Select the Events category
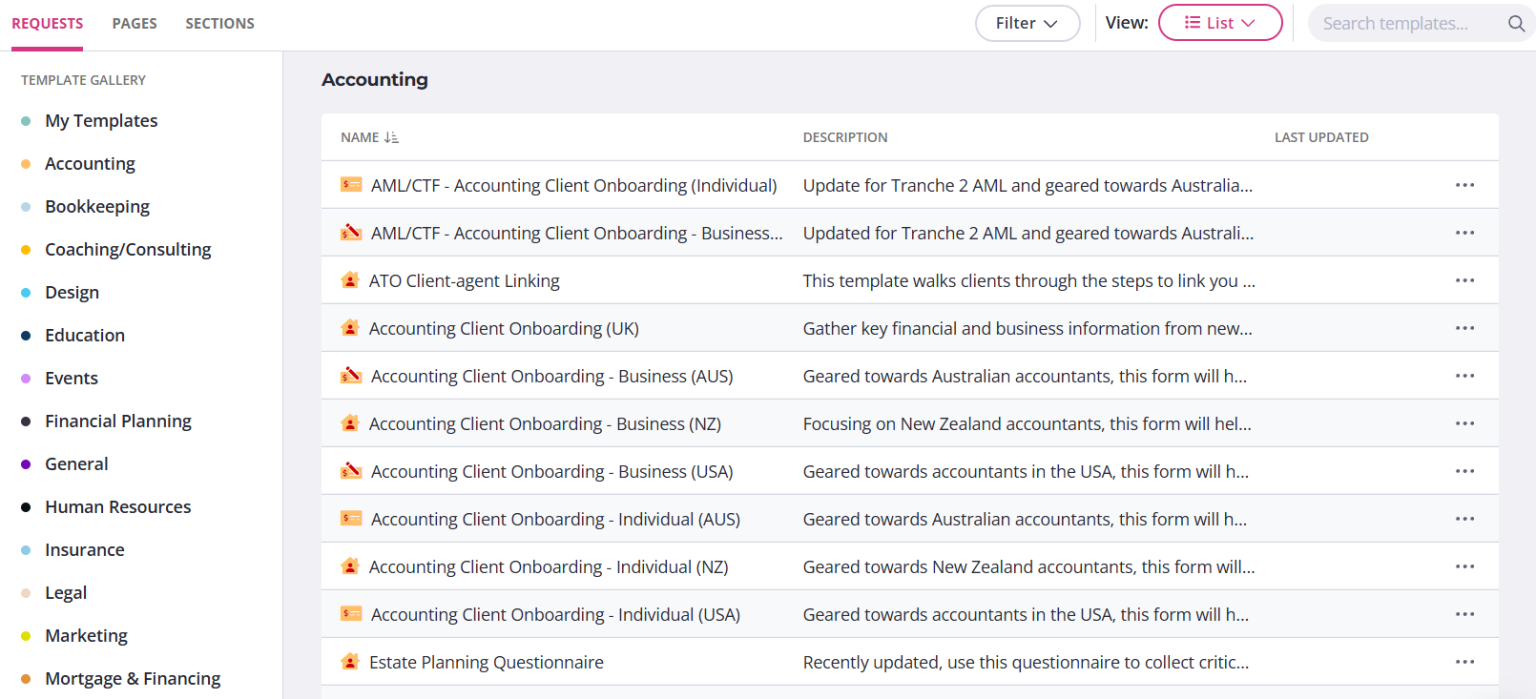 pyautogui.click(x=71, y=379)
